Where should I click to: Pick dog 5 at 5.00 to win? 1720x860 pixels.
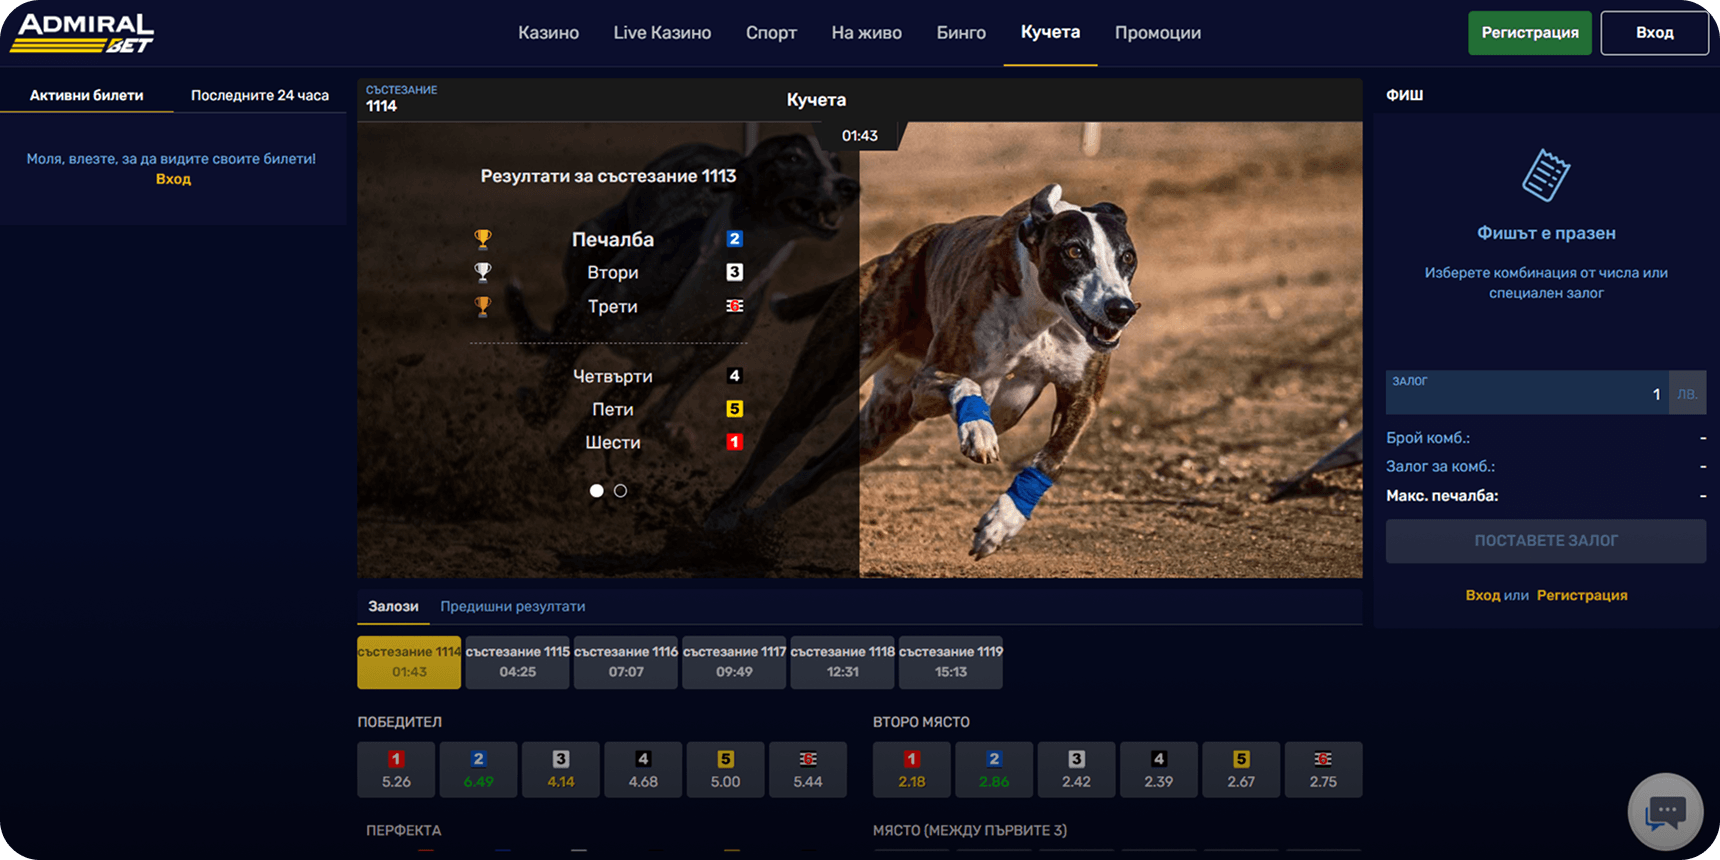725,770
